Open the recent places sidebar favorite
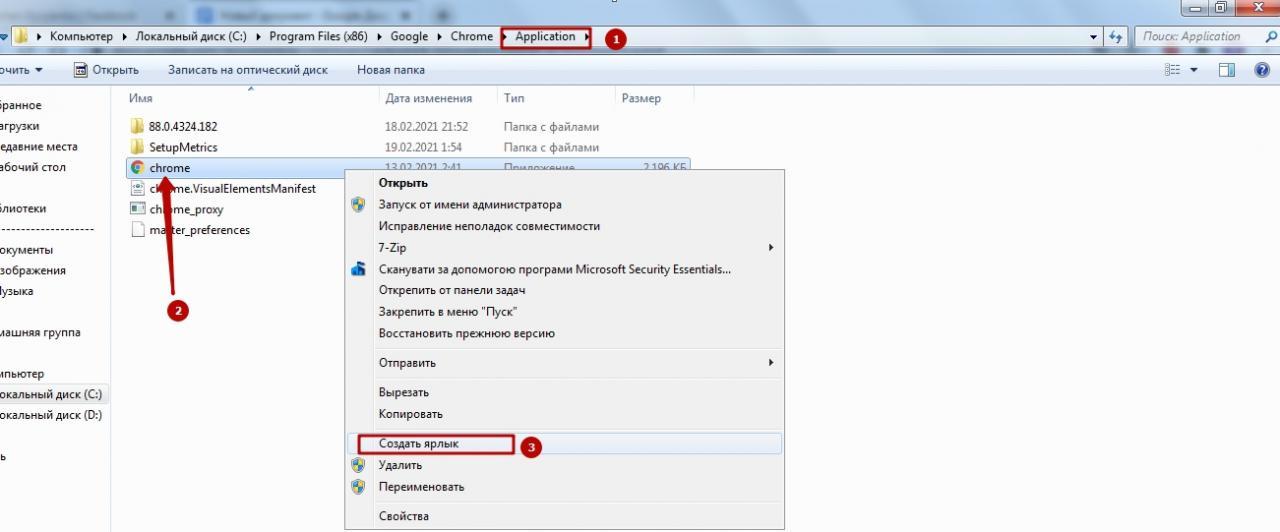The width and height of the screenshot is (1280, 532). tap(39, 146)
